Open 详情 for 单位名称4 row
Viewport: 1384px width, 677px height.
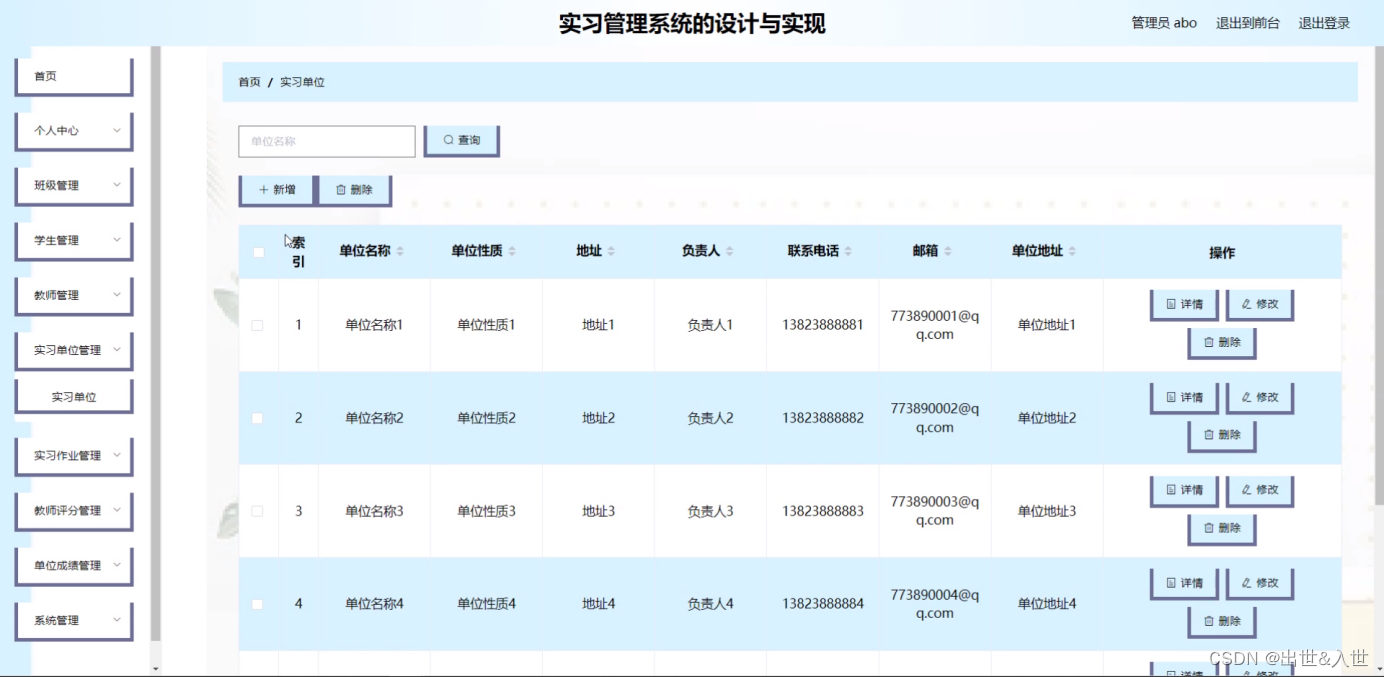pos(1184,583)
